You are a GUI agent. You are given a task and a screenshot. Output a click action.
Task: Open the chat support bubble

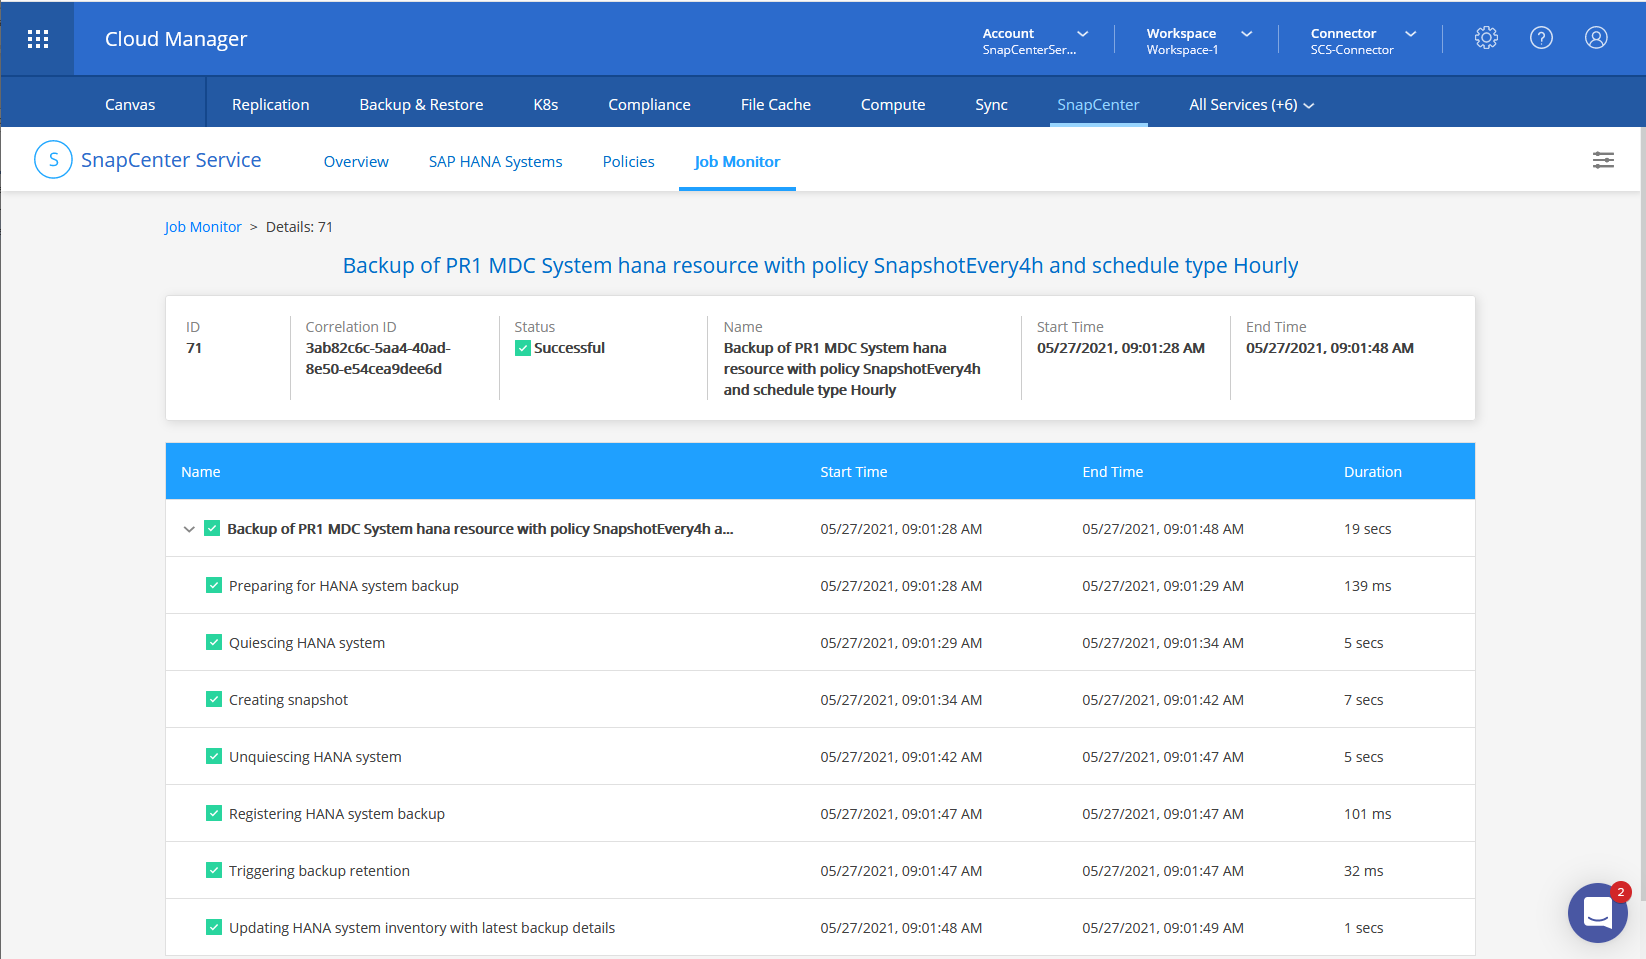tap(1597, 912)
